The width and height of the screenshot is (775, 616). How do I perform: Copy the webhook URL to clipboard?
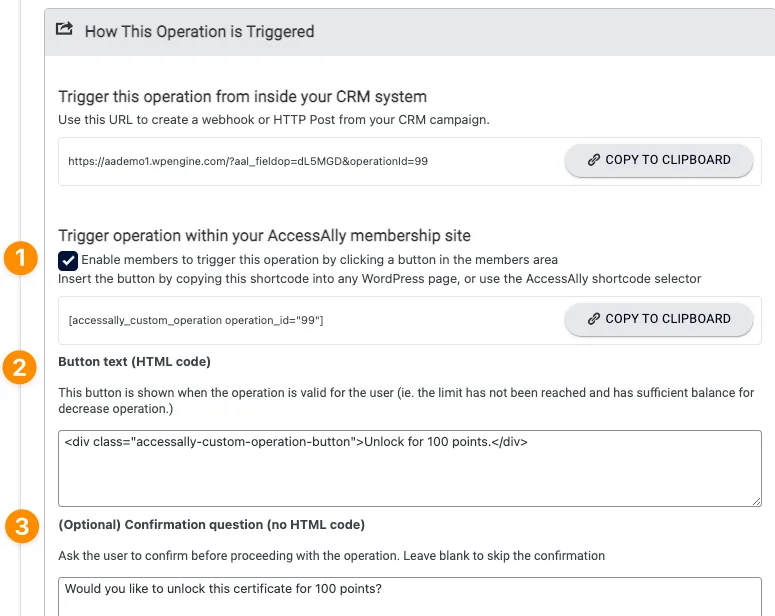pos(659,160)
